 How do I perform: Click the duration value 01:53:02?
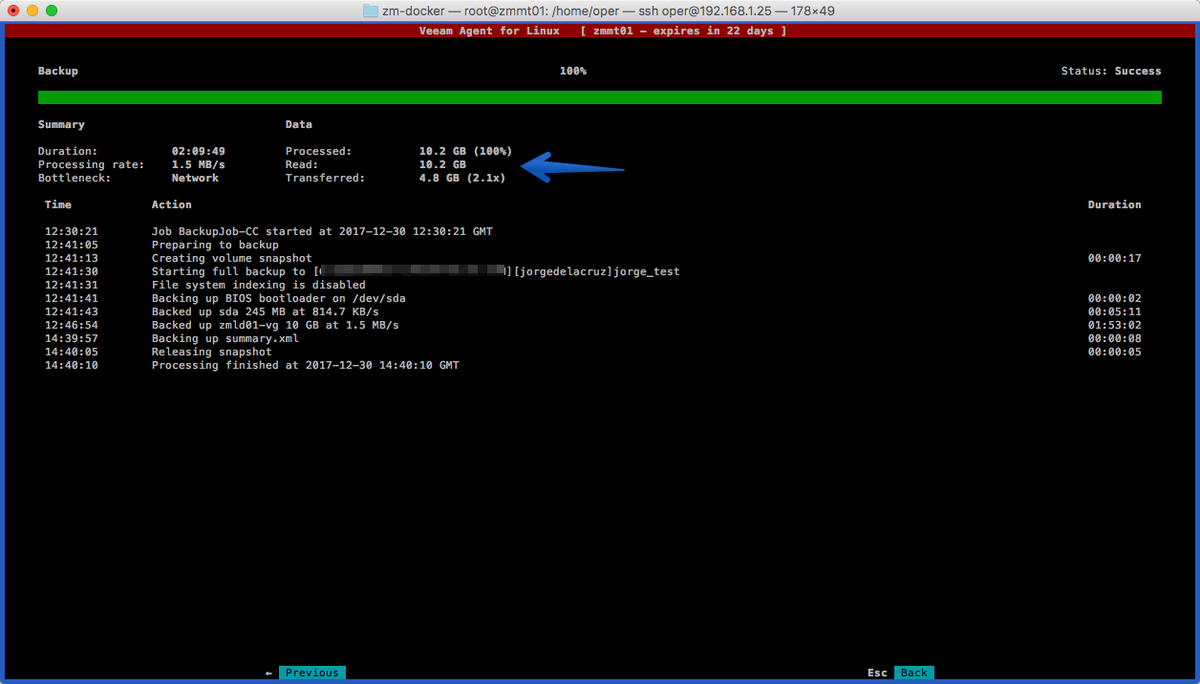coord(1114,325)
